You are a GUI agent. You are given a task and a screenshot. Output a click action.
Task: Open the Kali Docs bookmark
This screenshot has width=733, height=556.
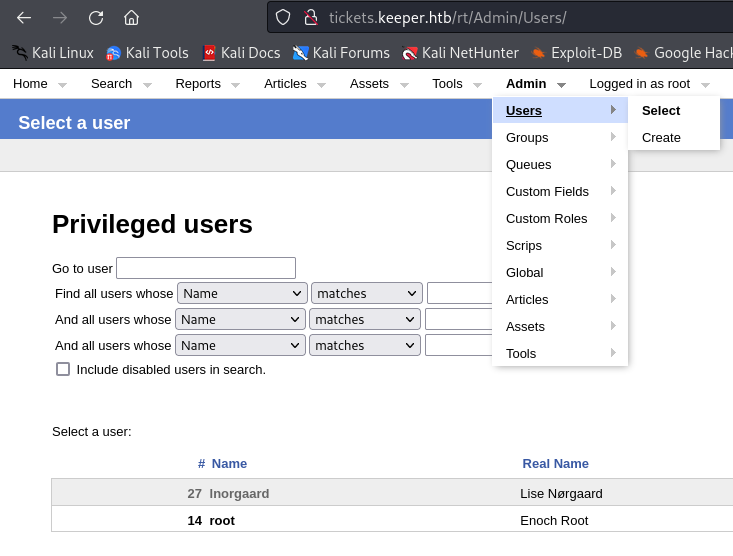(241, 53)
